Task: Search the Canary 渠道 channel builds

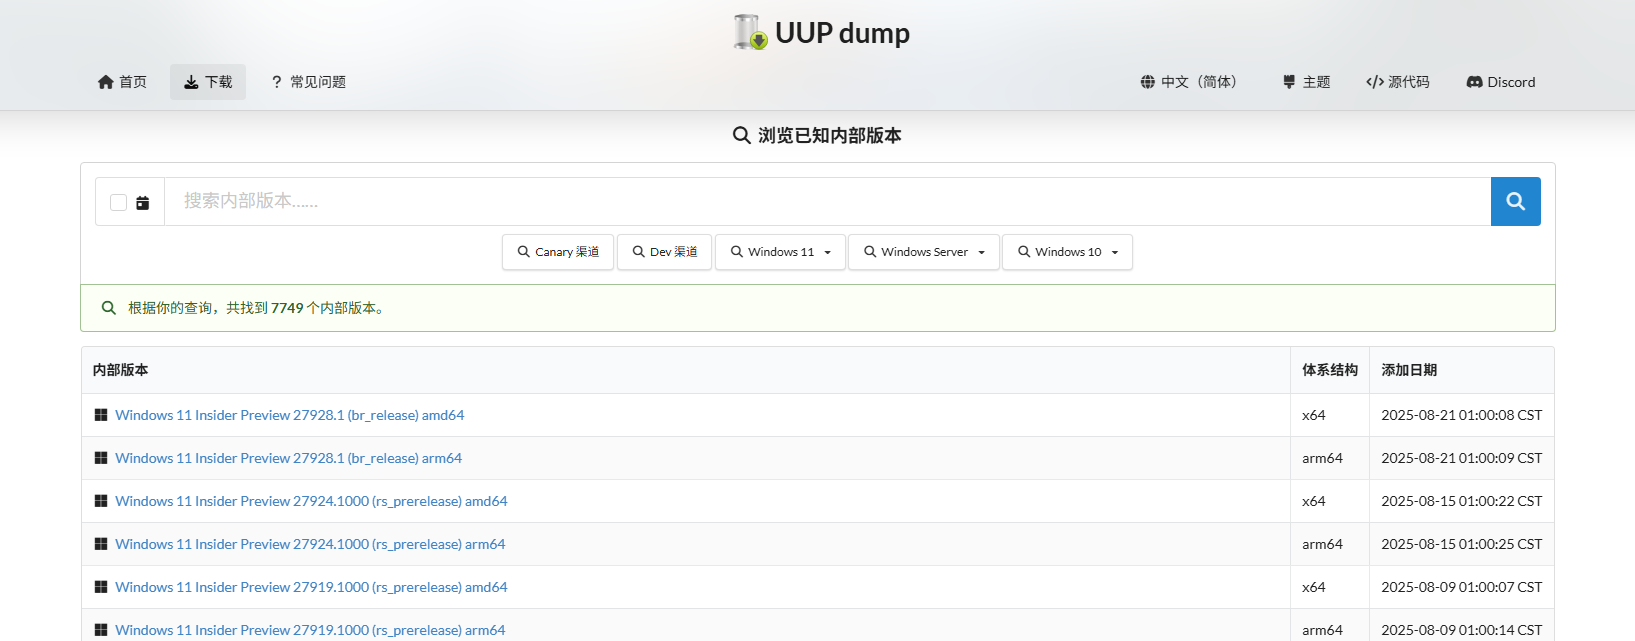Action: [x=558, y=252]
